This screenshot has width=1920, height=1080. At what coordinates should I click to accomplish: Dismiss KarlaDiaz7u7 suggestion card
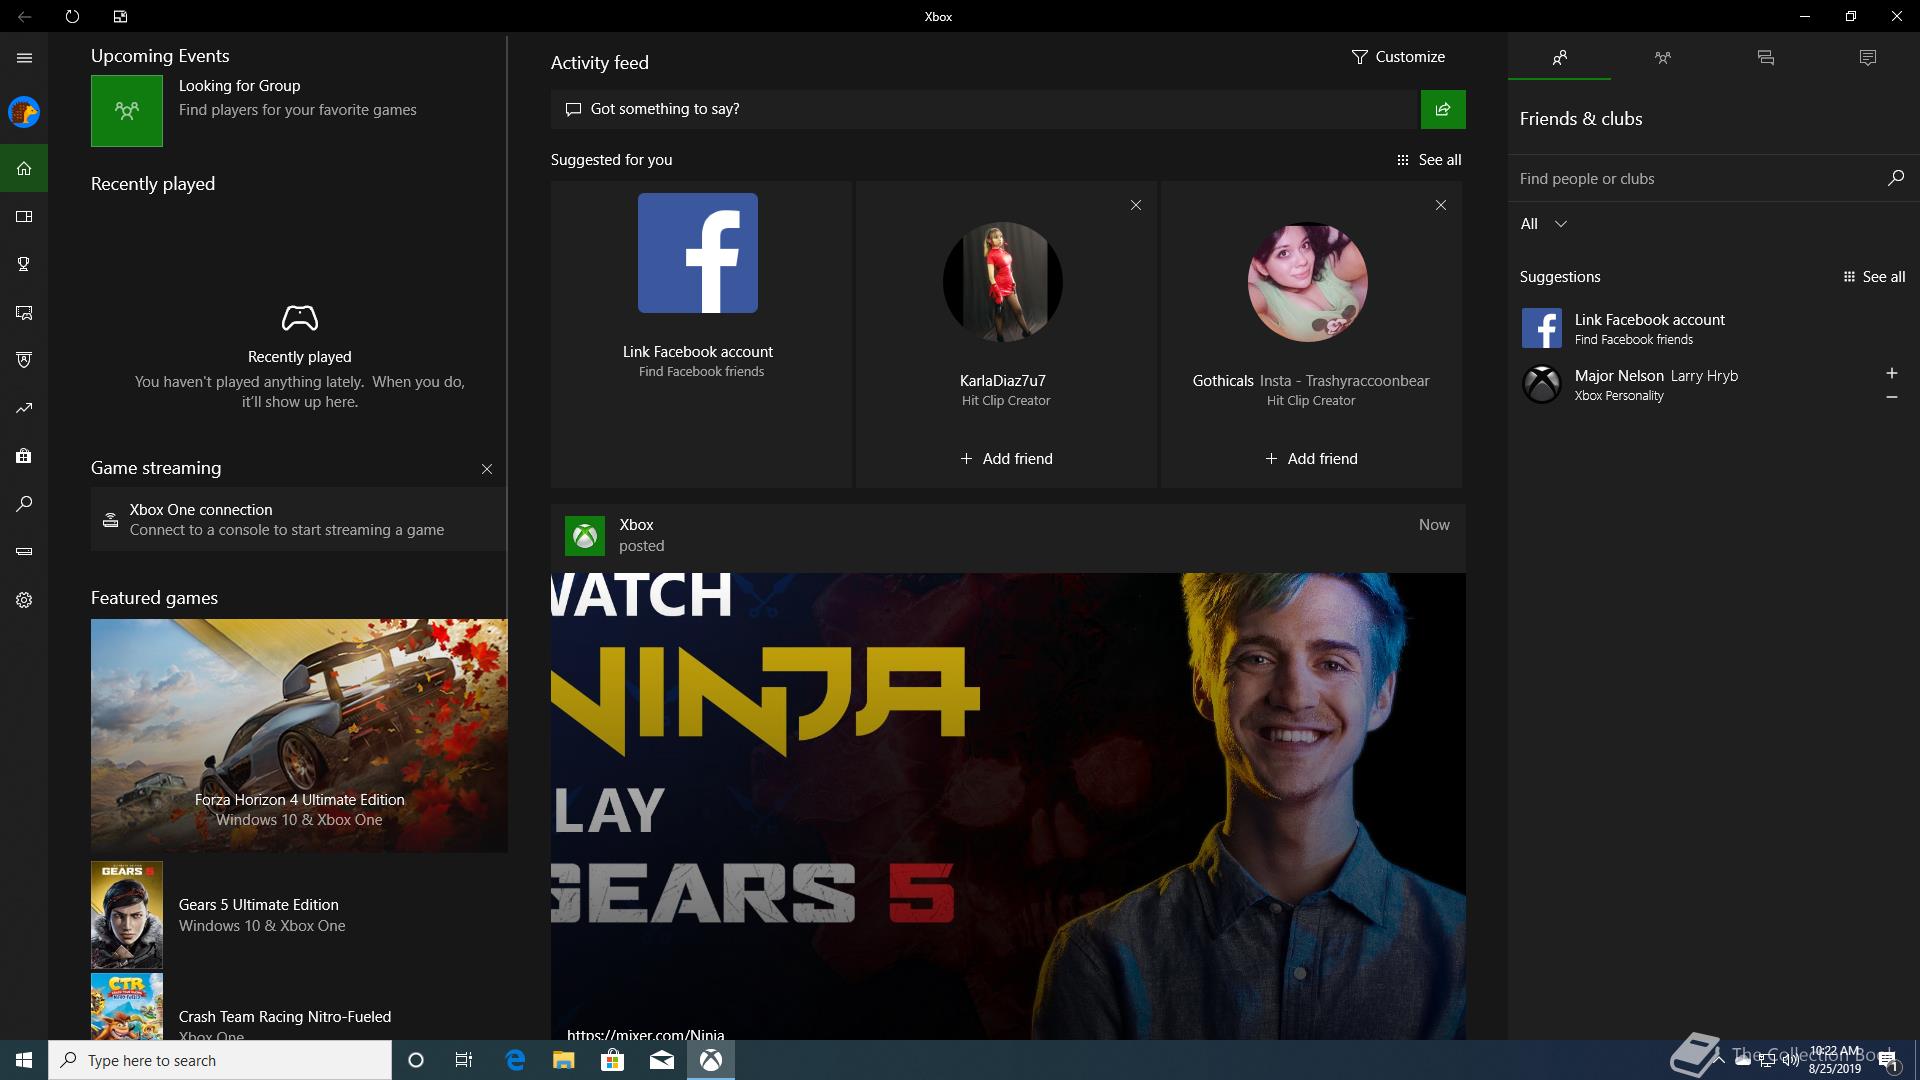[x=1135, y=205]
